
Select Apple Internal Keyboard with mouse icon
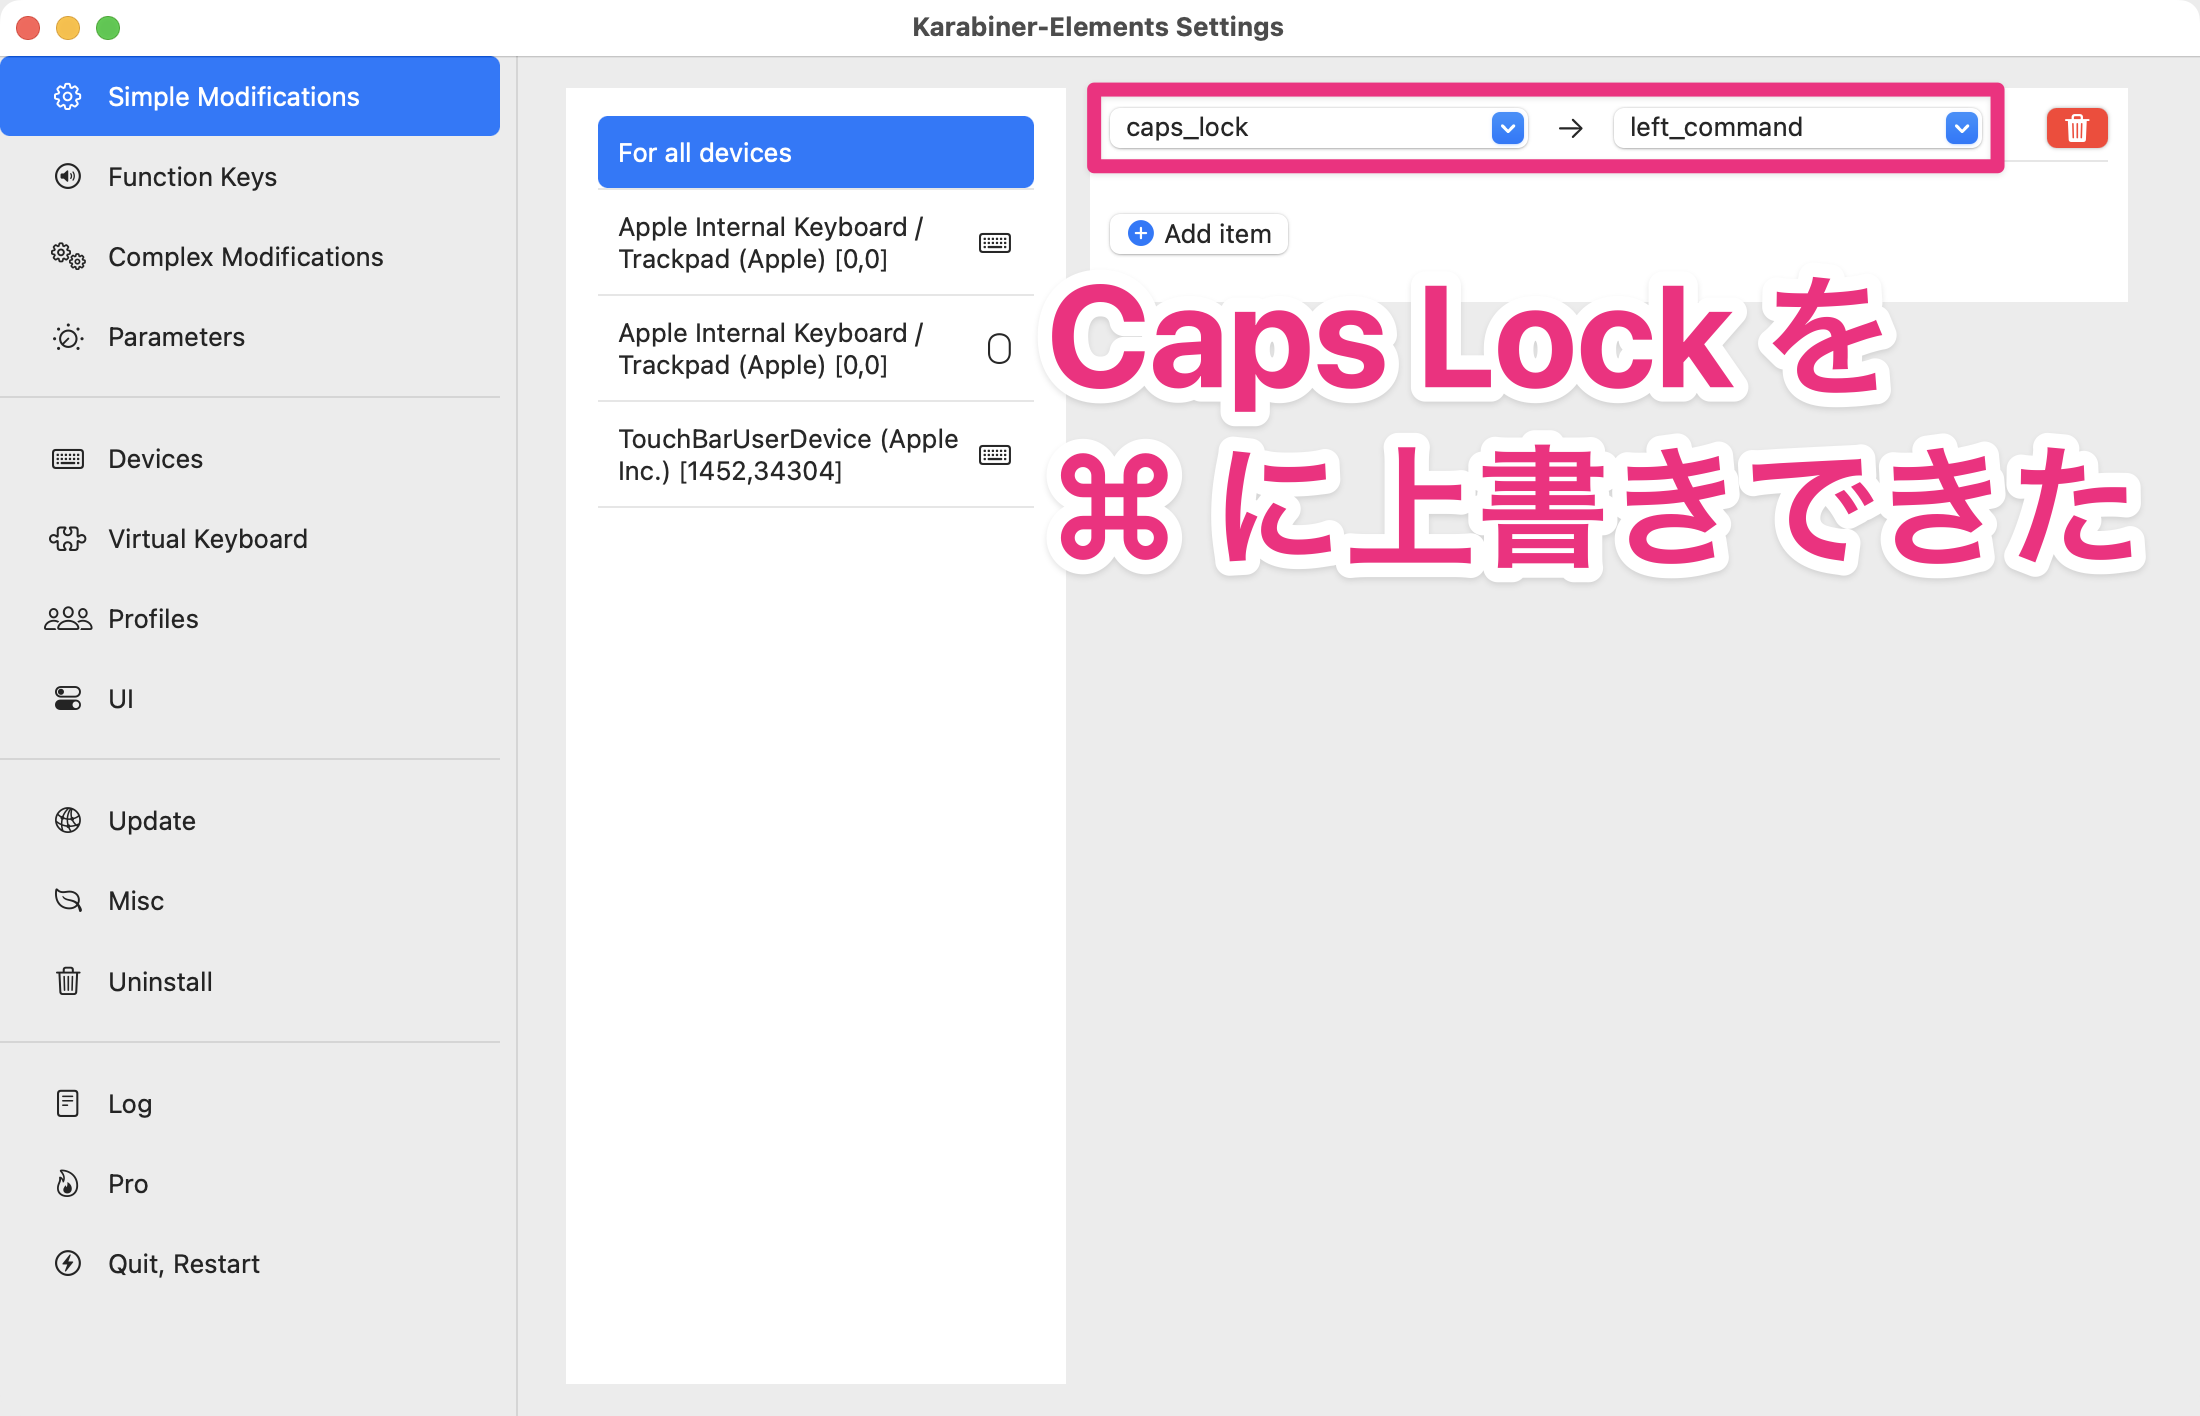(815, 349)
